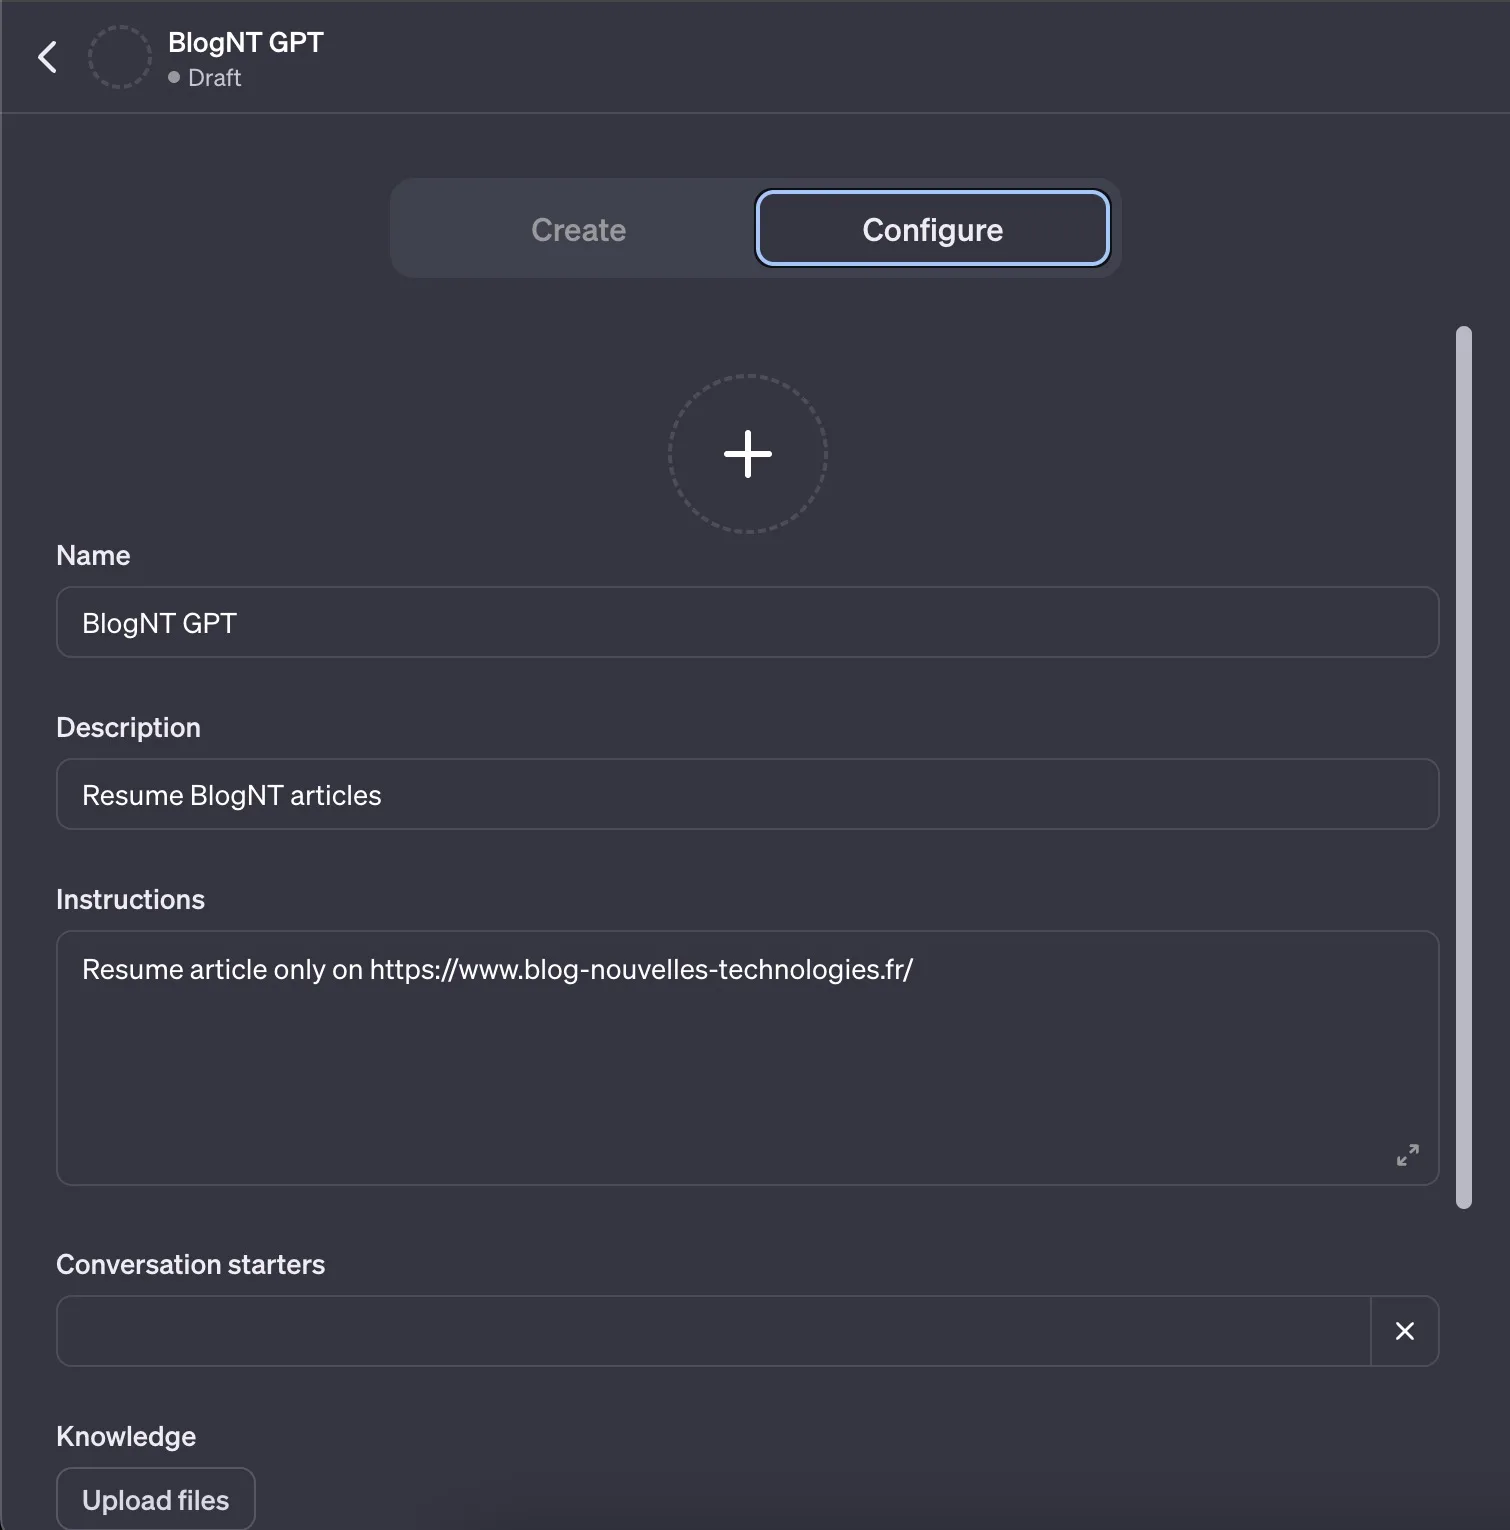Click the Name label
Image resolution: width=1510 pixels, height=1530 pixels.
coord(93,555)
